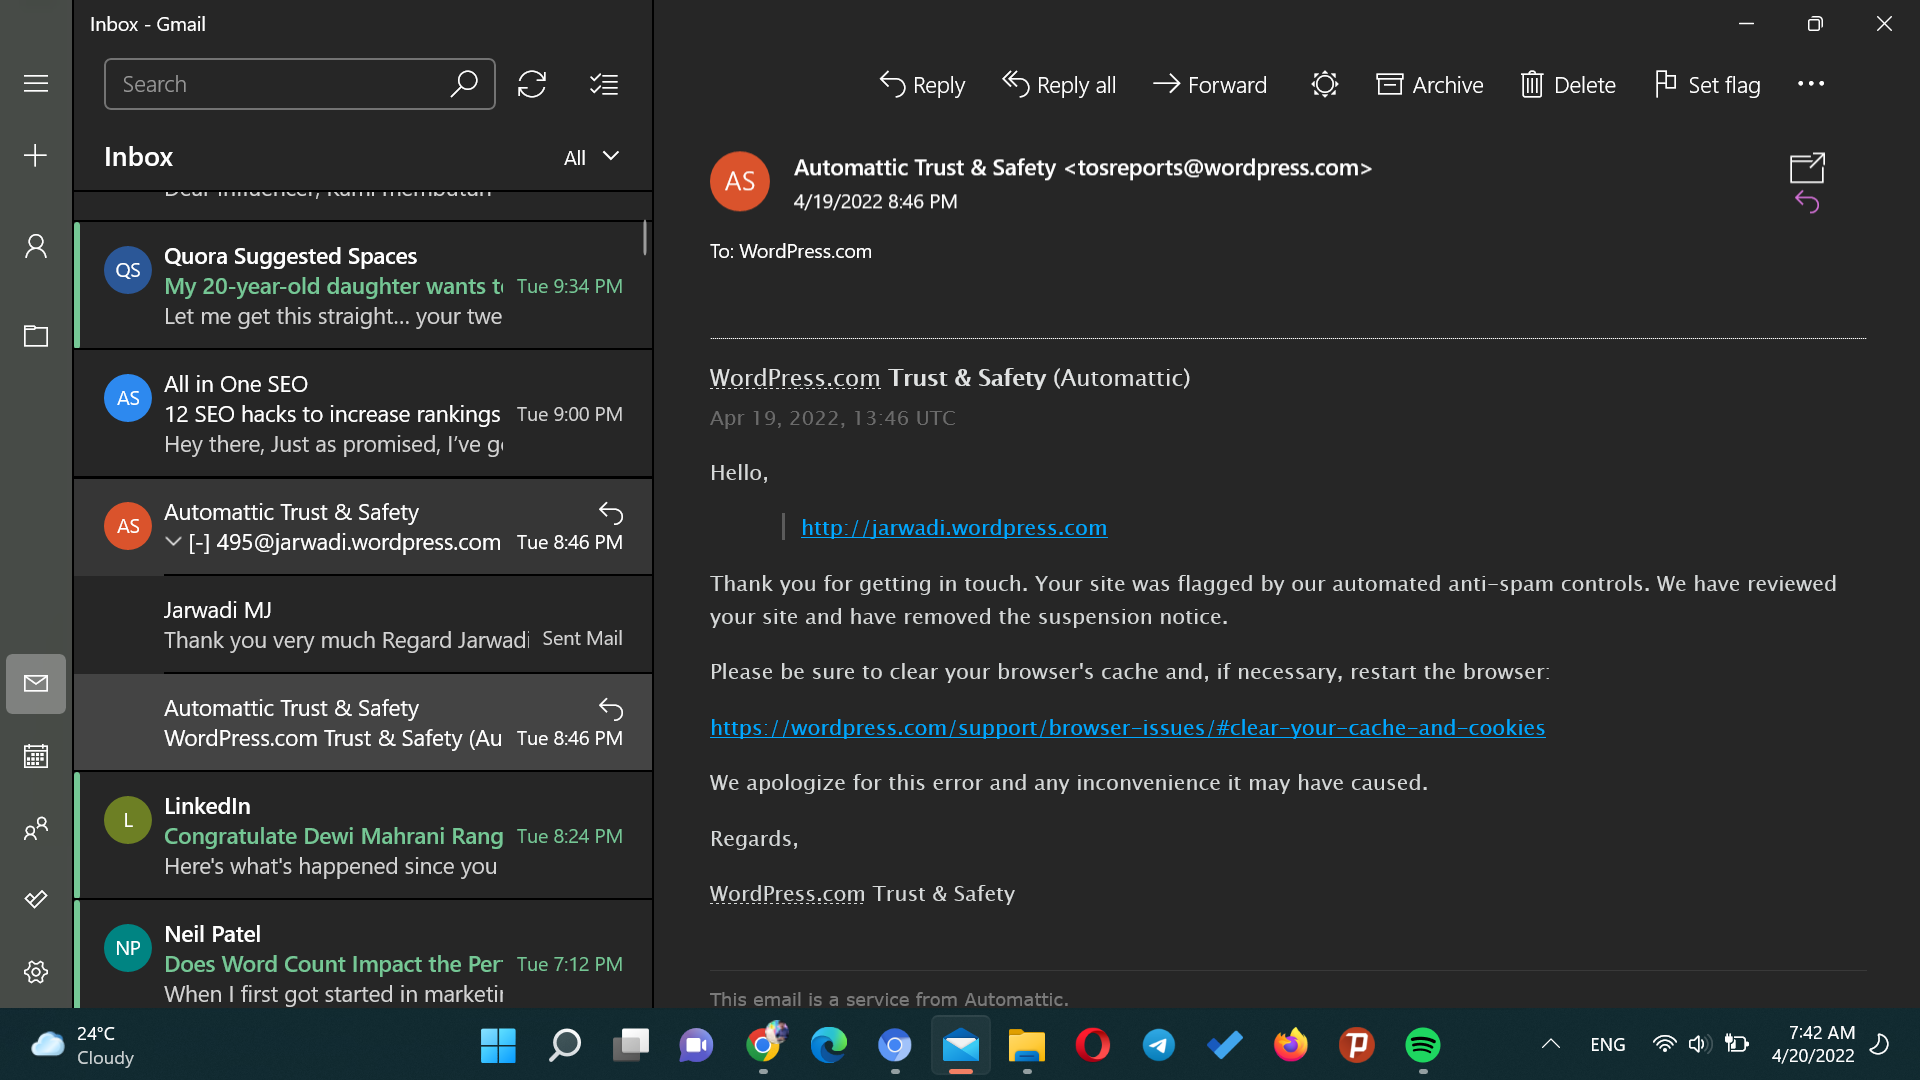The width and height of the screenshot is (1920, 1080).
Task: Set flag on the open message
Action: pos(1707,85)
